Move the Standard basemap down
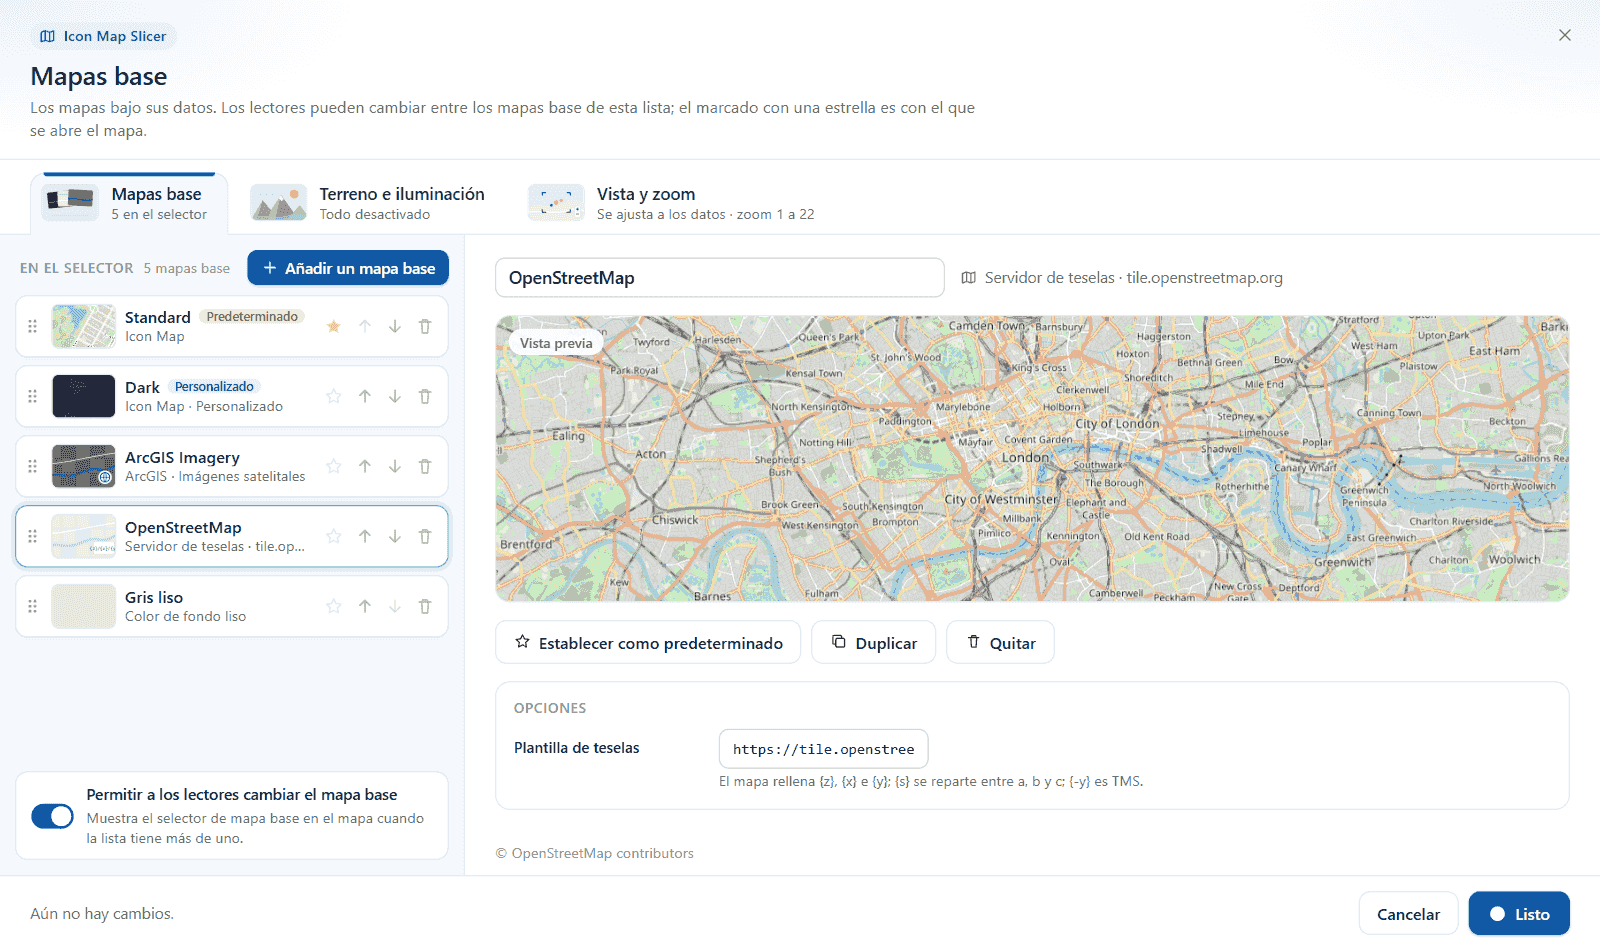This screenshot has width=1600, height=950. 395,326
